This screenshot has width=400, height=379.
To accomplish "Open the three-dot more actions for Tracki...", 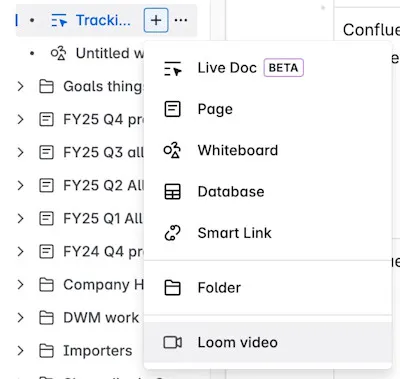I will coord(181,20).
